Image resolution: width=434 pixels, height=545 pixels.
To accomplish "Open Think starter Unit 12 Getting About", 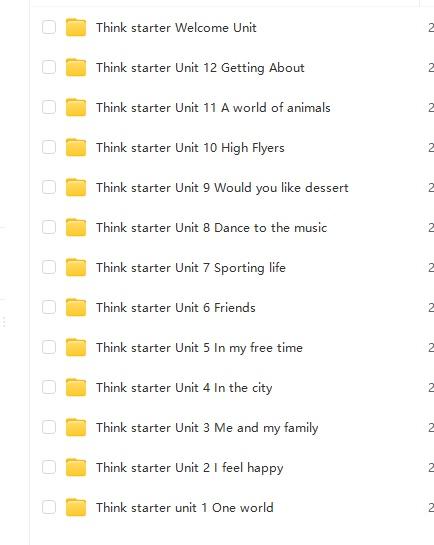I will pos(200,68).
